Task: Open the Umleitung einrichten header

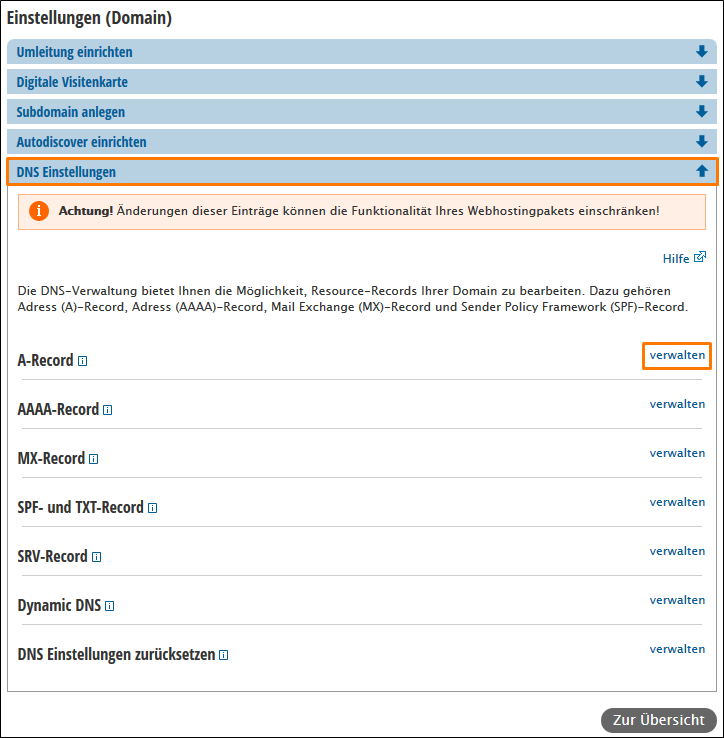Action: (x=362, y=52)
